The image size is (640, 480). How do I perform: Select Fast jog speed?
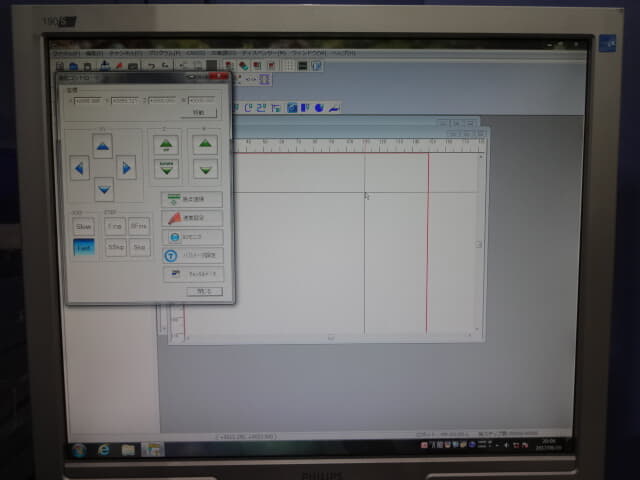84,247
